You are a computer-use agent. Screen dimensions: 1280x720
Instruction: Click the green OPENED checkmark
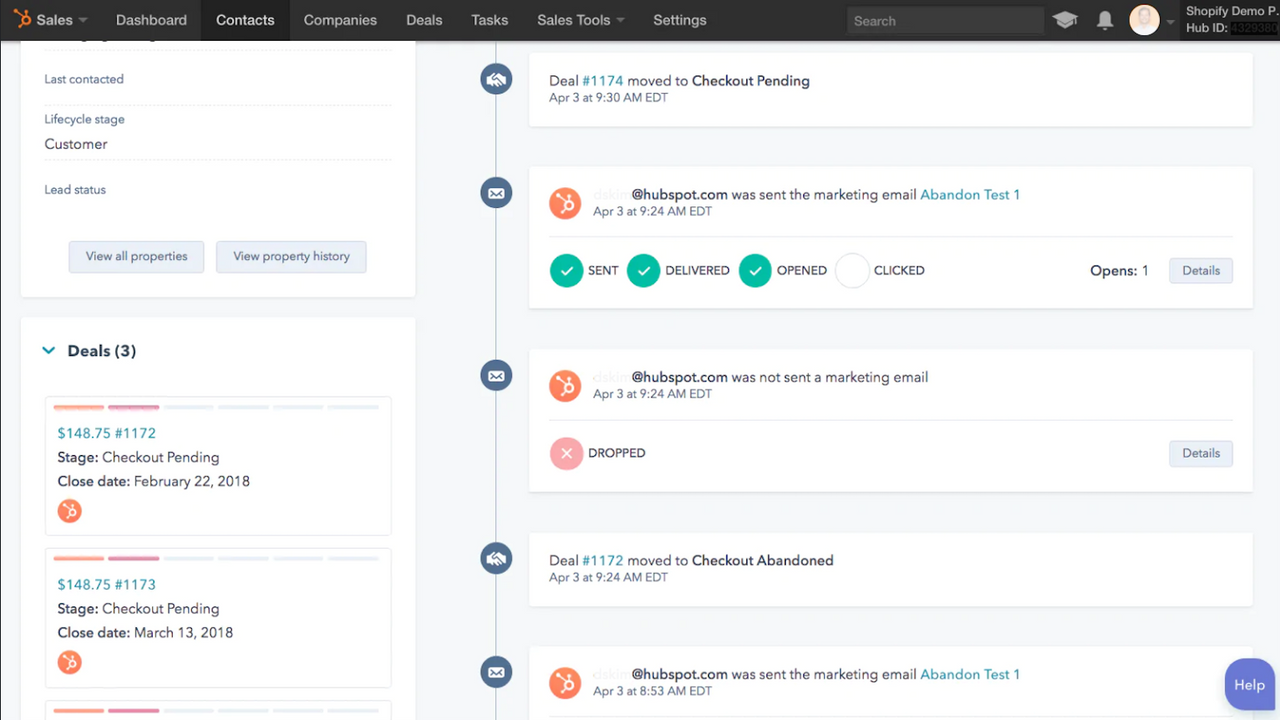[755, 270]
